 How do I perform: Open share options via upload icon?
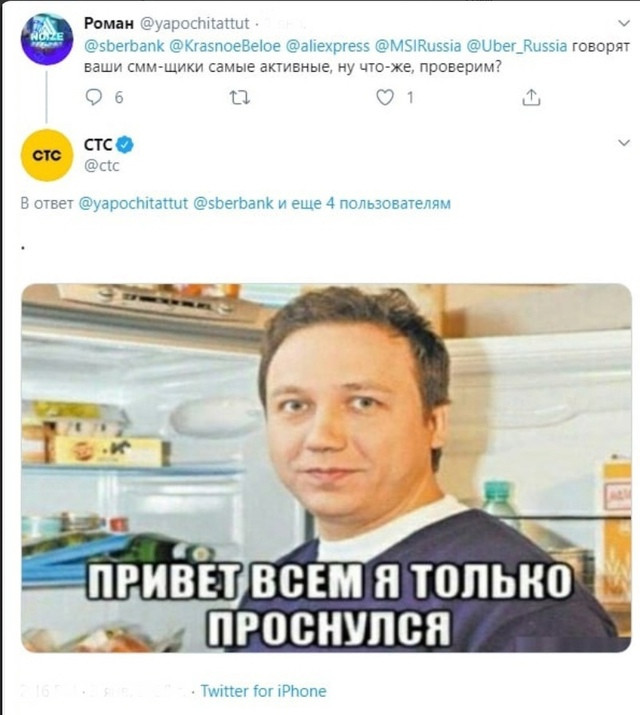point(531,97)
